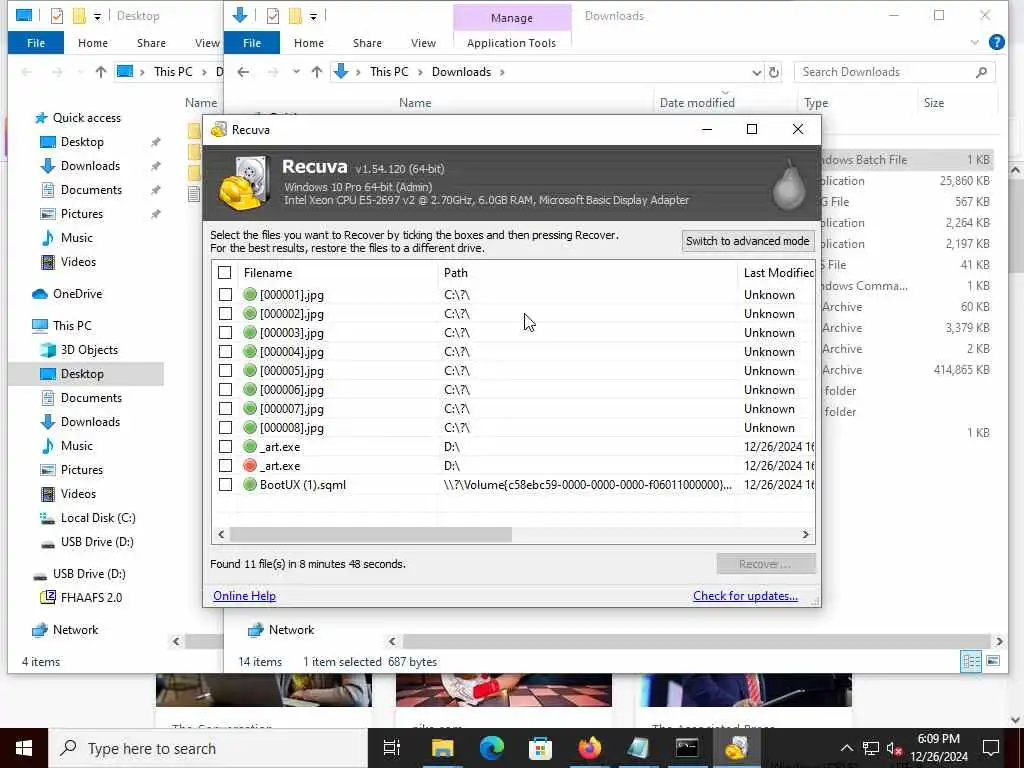Select 3D Objects under This PC
The width and height of the screenshot is (1024, 768).
[x=89, y=350]
